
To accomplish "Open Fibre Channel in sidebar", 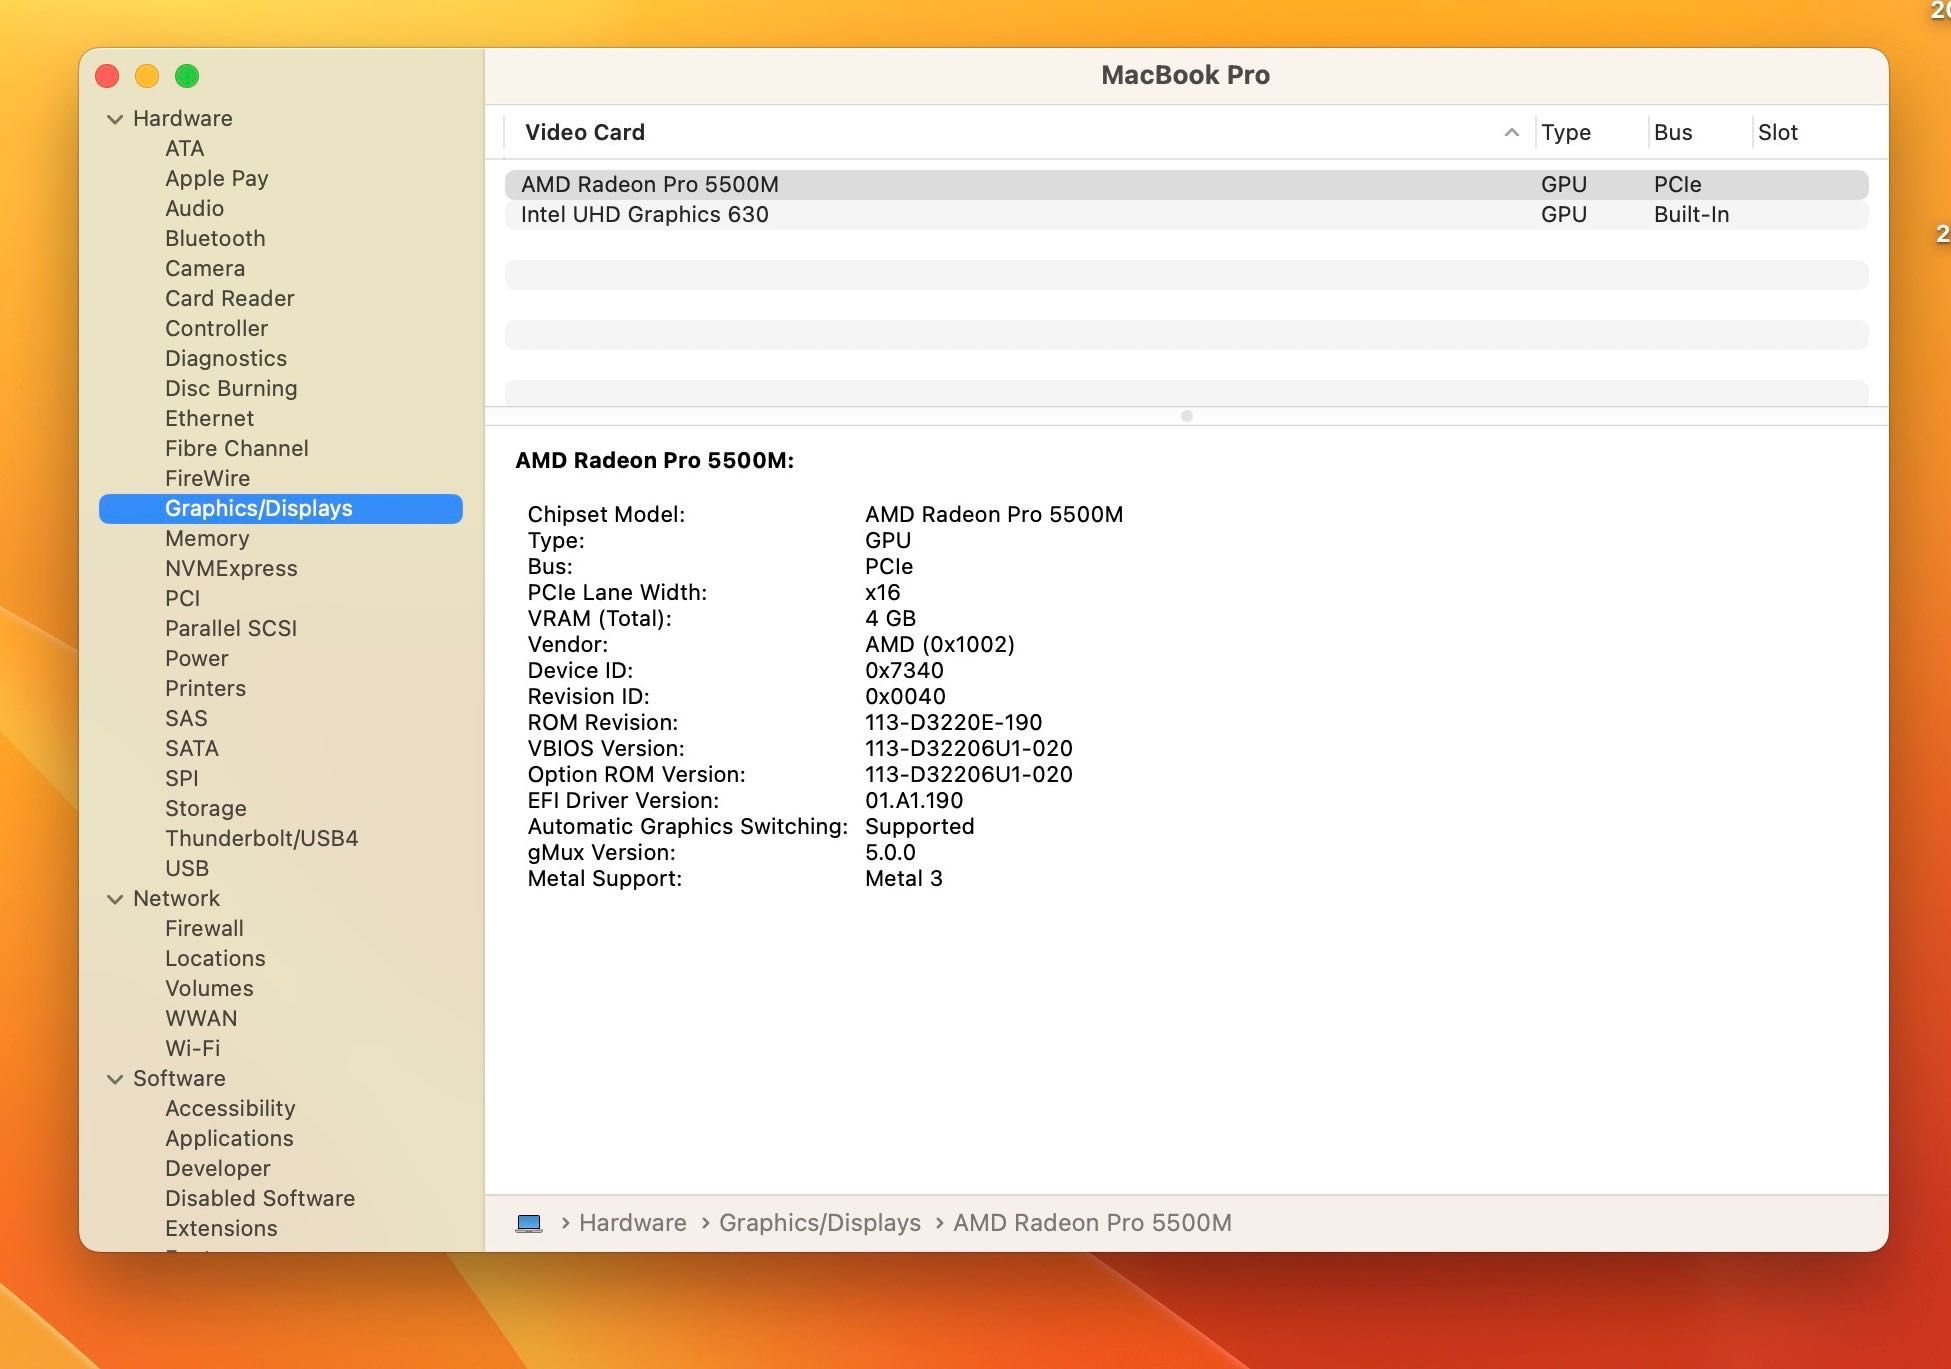I will (x=236, y=448).
